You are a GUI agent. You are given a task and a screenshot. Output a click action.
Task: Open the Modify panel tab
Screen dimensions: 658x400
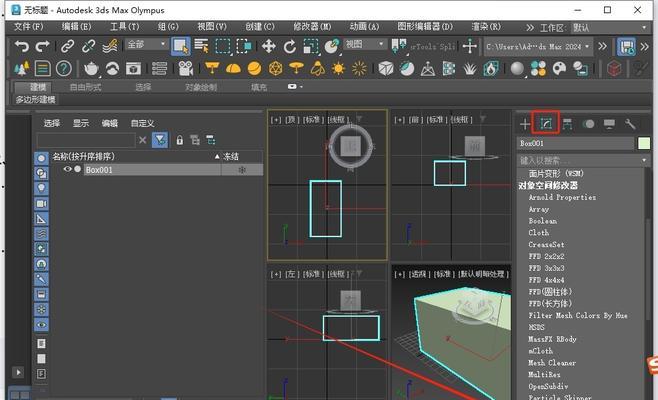tap(546, 123)
